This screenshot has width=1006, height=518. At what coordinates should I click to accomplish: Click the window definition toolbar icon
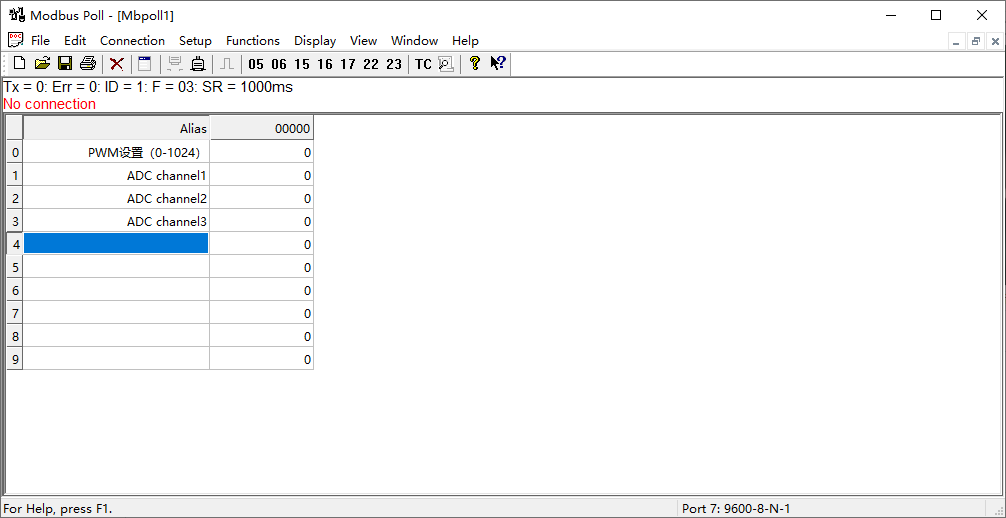(x=145, y=64)
